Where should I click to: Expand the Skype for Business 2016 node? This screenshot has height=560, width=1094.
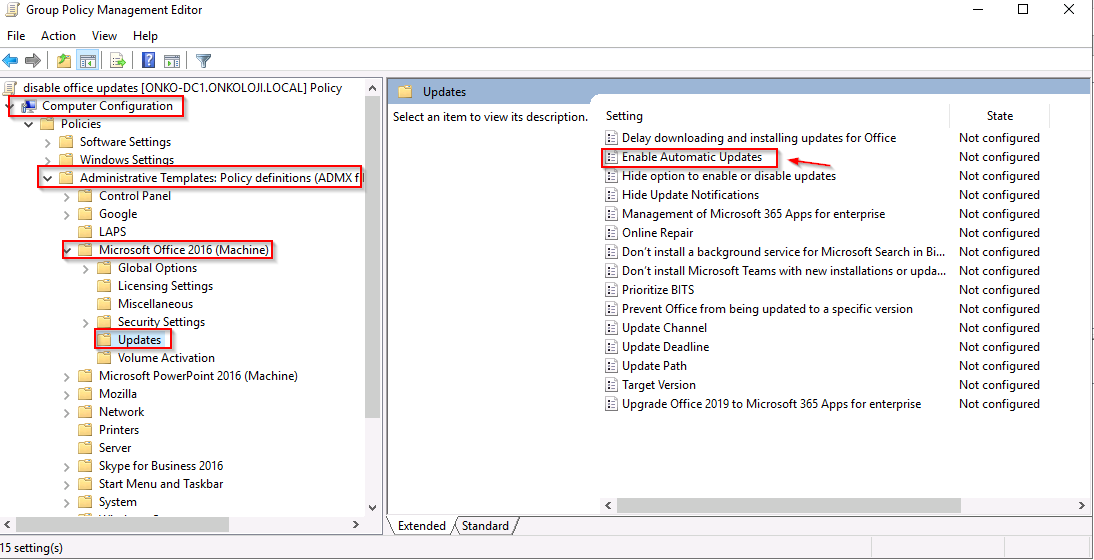(67, 466)
